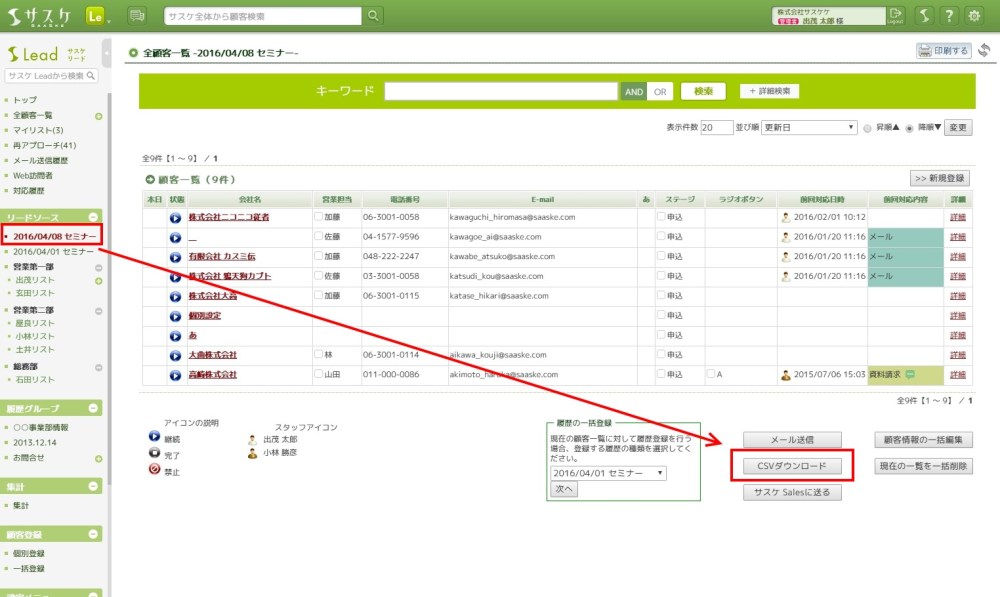Screen dimensions: 1000x597
Task: Open the 並び順 更新日 sort dropdown
Action: point(809,128)
